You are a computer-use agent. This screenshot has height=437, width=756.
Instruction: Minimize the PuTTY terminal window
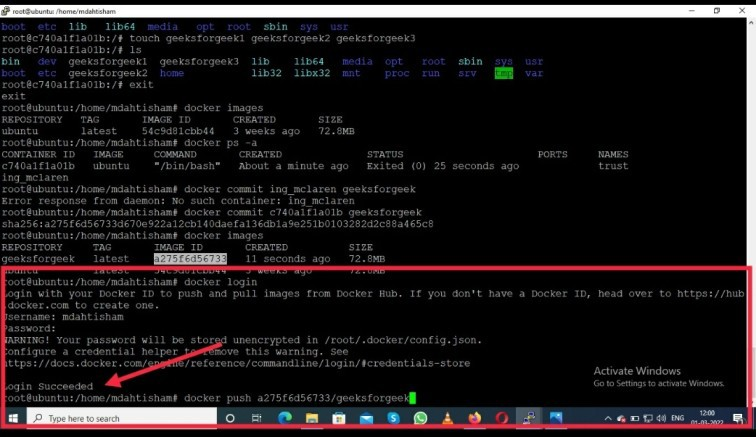click(691, 11)
